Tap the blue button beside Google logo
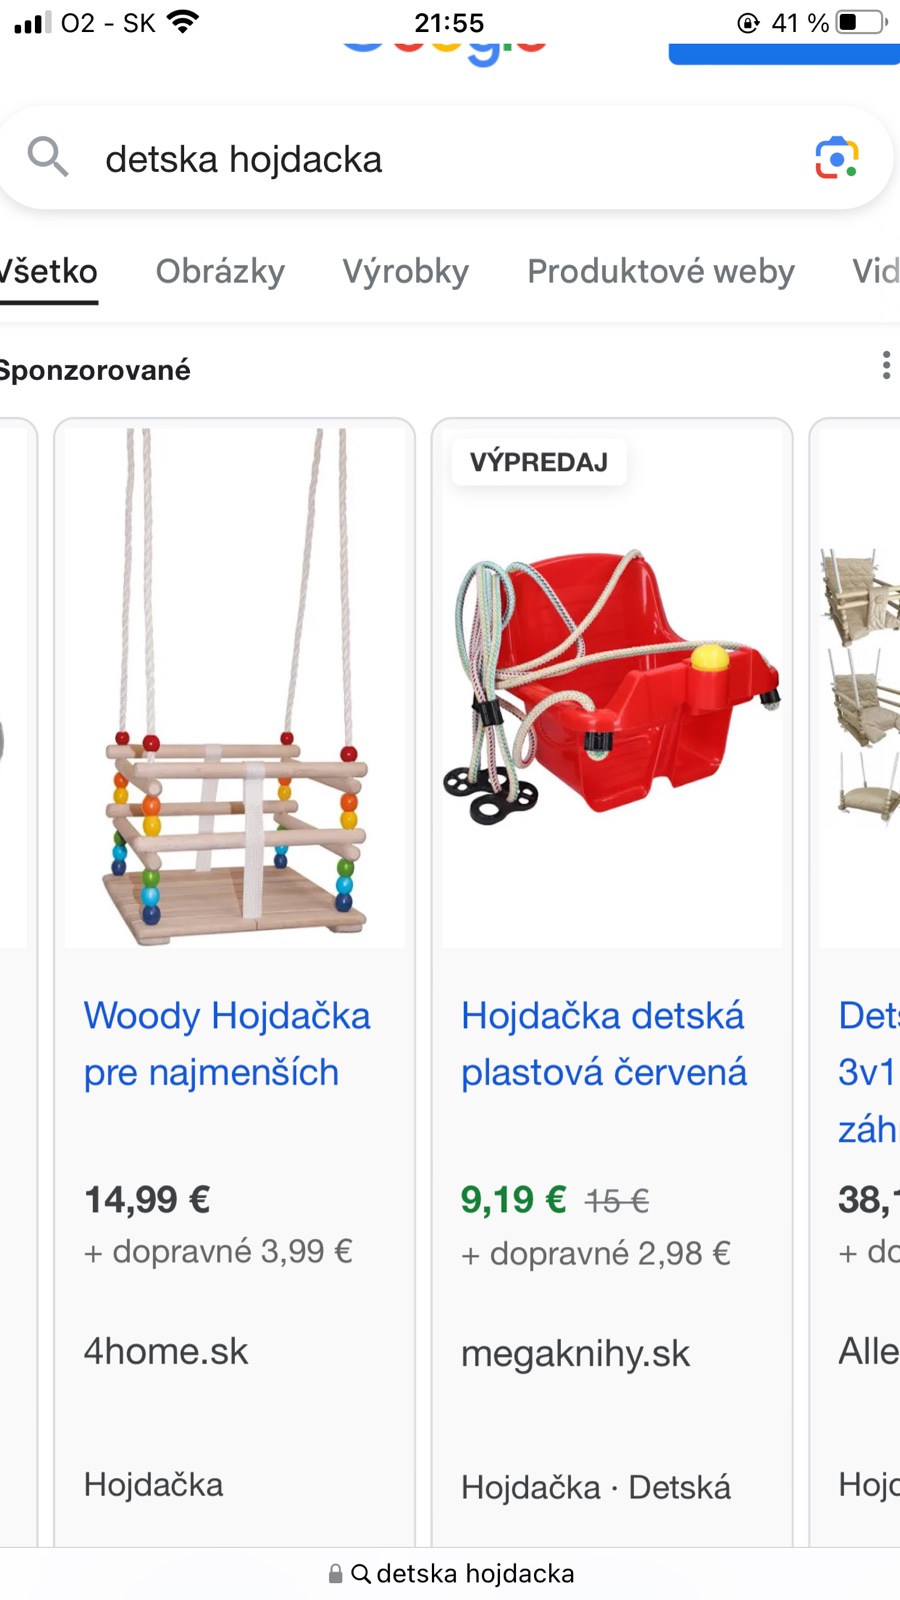The image size is (900, 1600). 784,53
